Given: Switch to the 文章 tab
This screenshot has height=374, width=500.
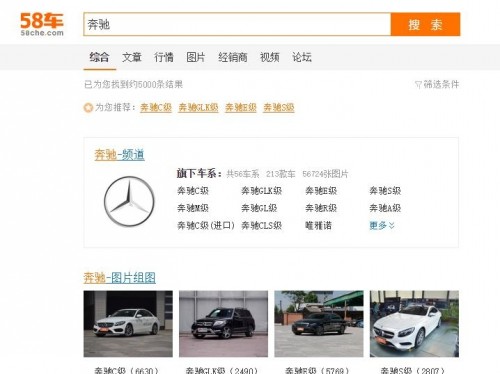Looking at the screenshot, I should (x=132, y=57).
